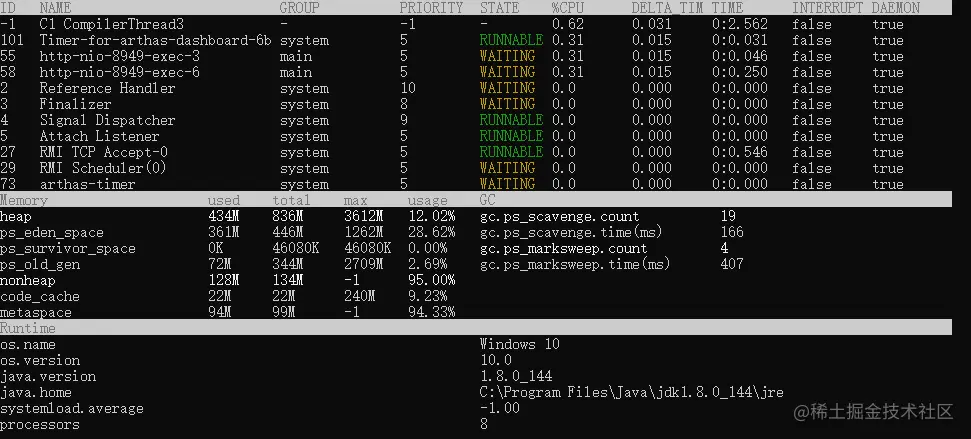Screen dimensions: 971x439
Task: Click the Signal Dispatcher thread name
Action: (108, 120)
